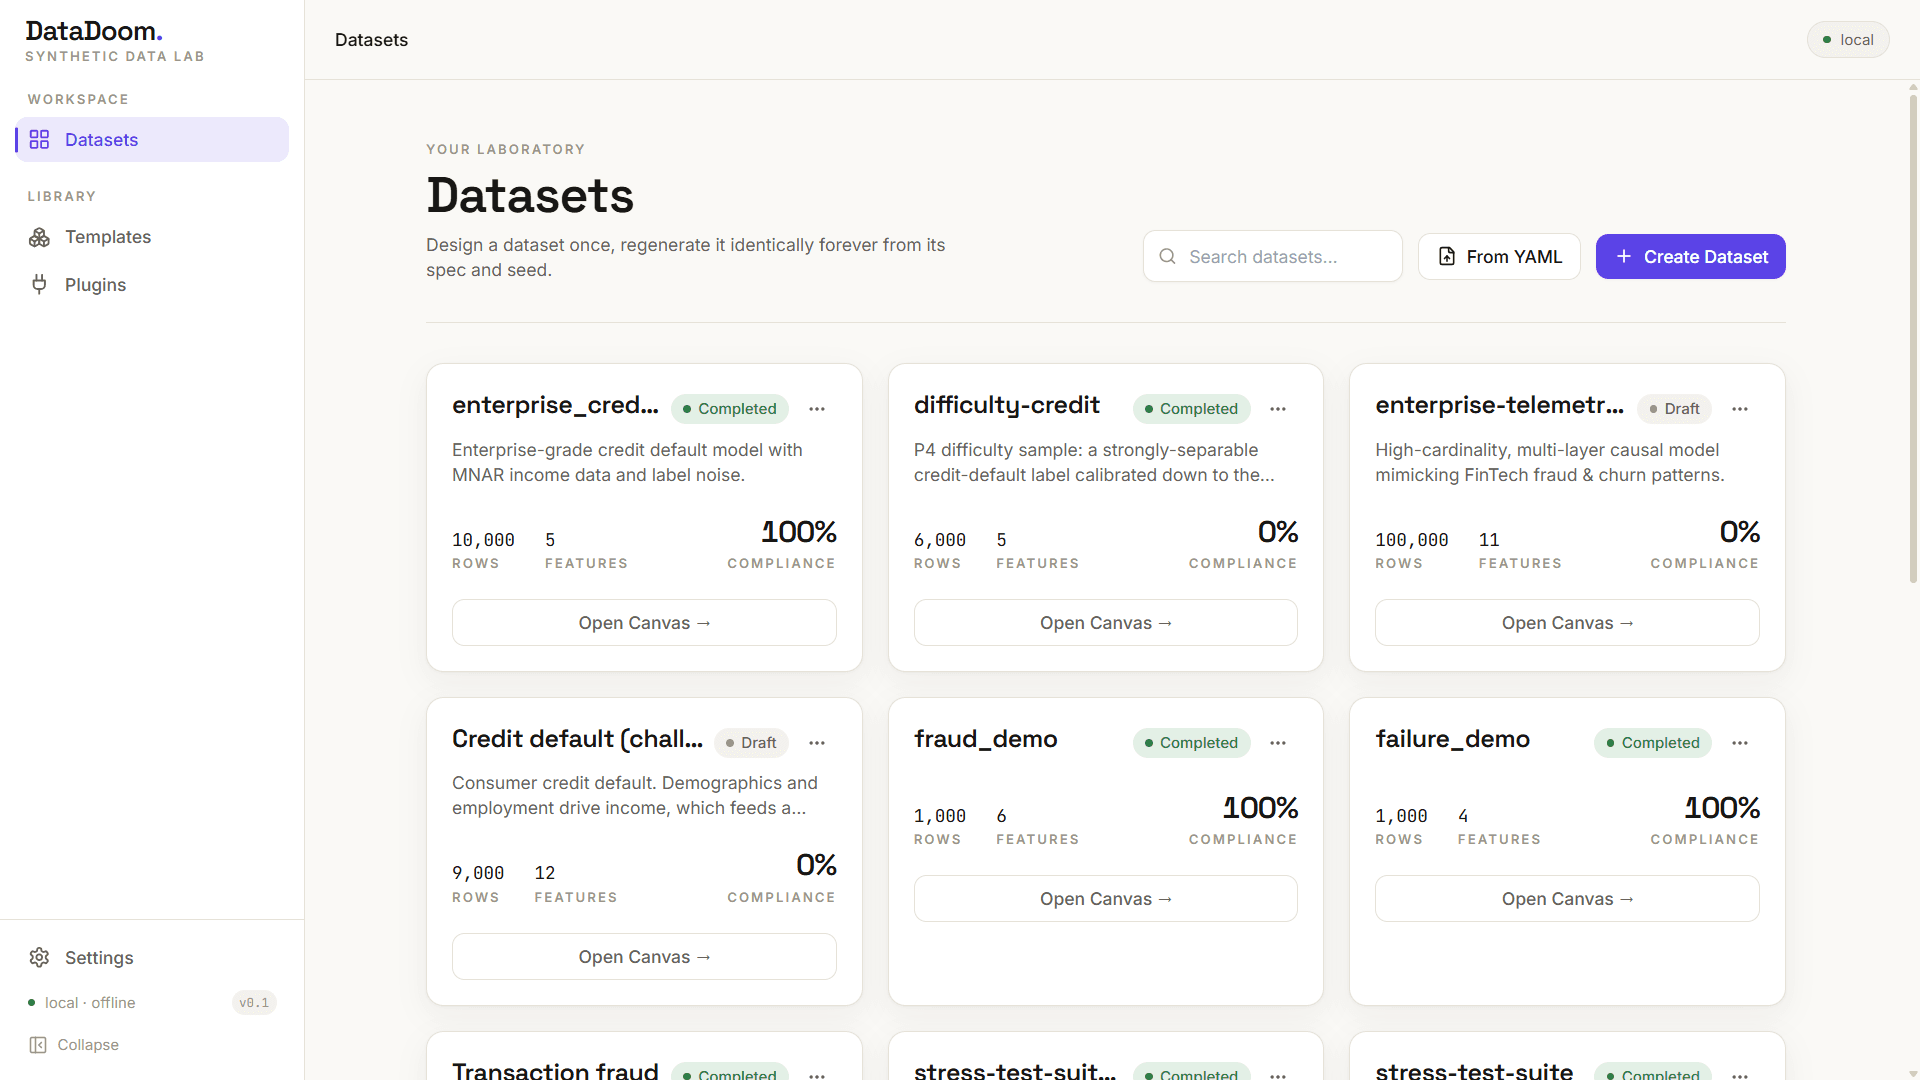
Task: Click Completed status on failure_demo card
Action: point(1653,743)
